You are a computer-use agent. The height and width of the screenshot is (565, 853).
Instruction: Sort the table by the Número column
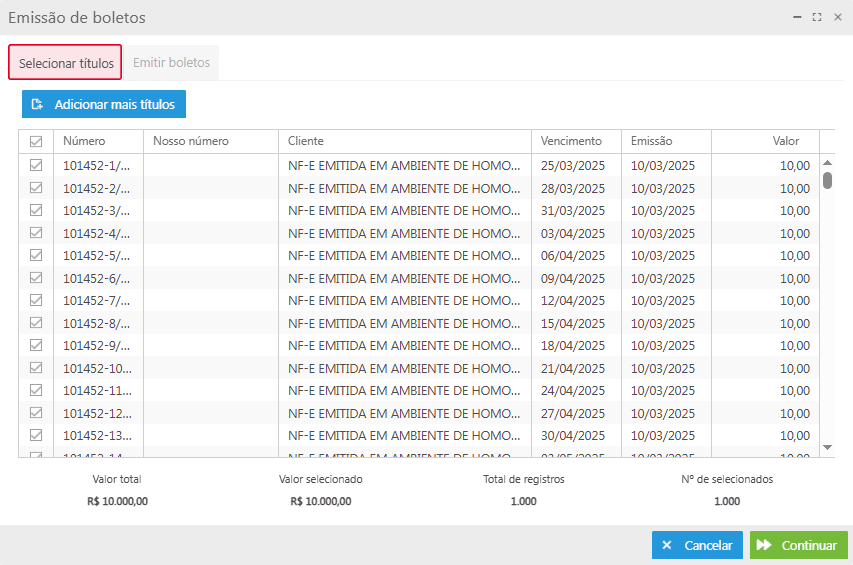pos(84,141)
